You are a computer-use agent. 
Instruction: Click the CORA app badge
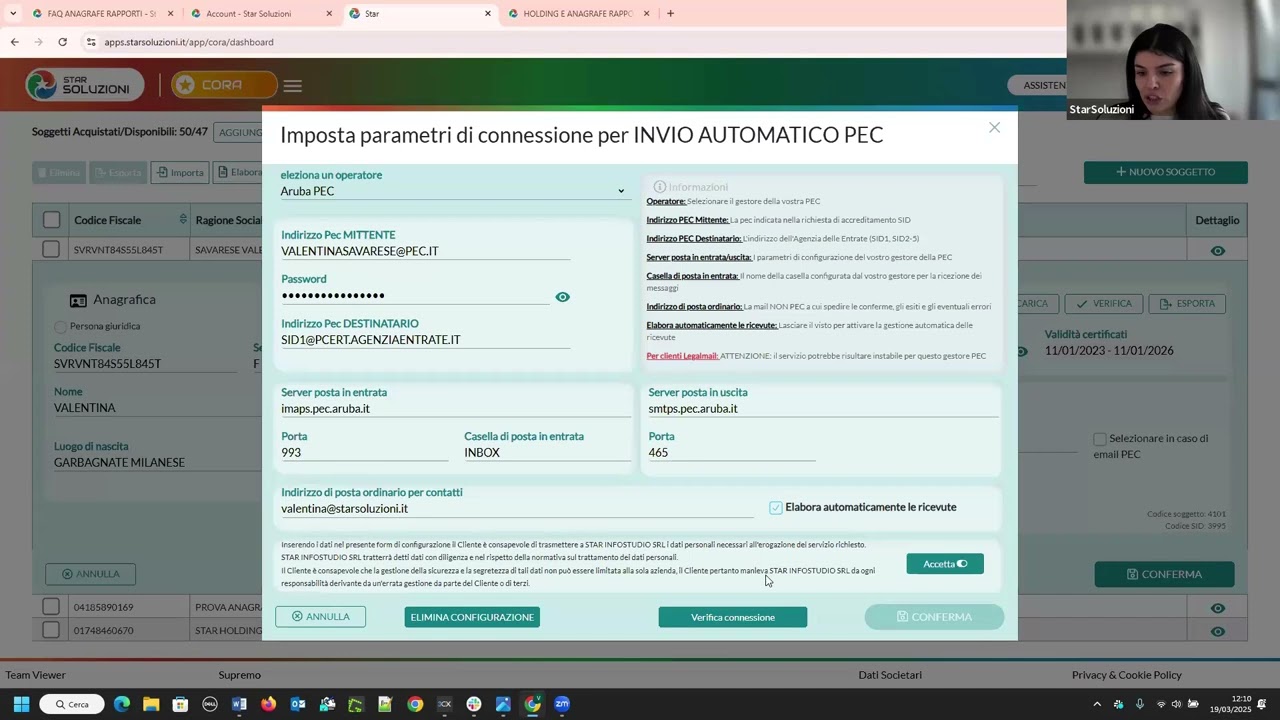[x=224, y=85]
